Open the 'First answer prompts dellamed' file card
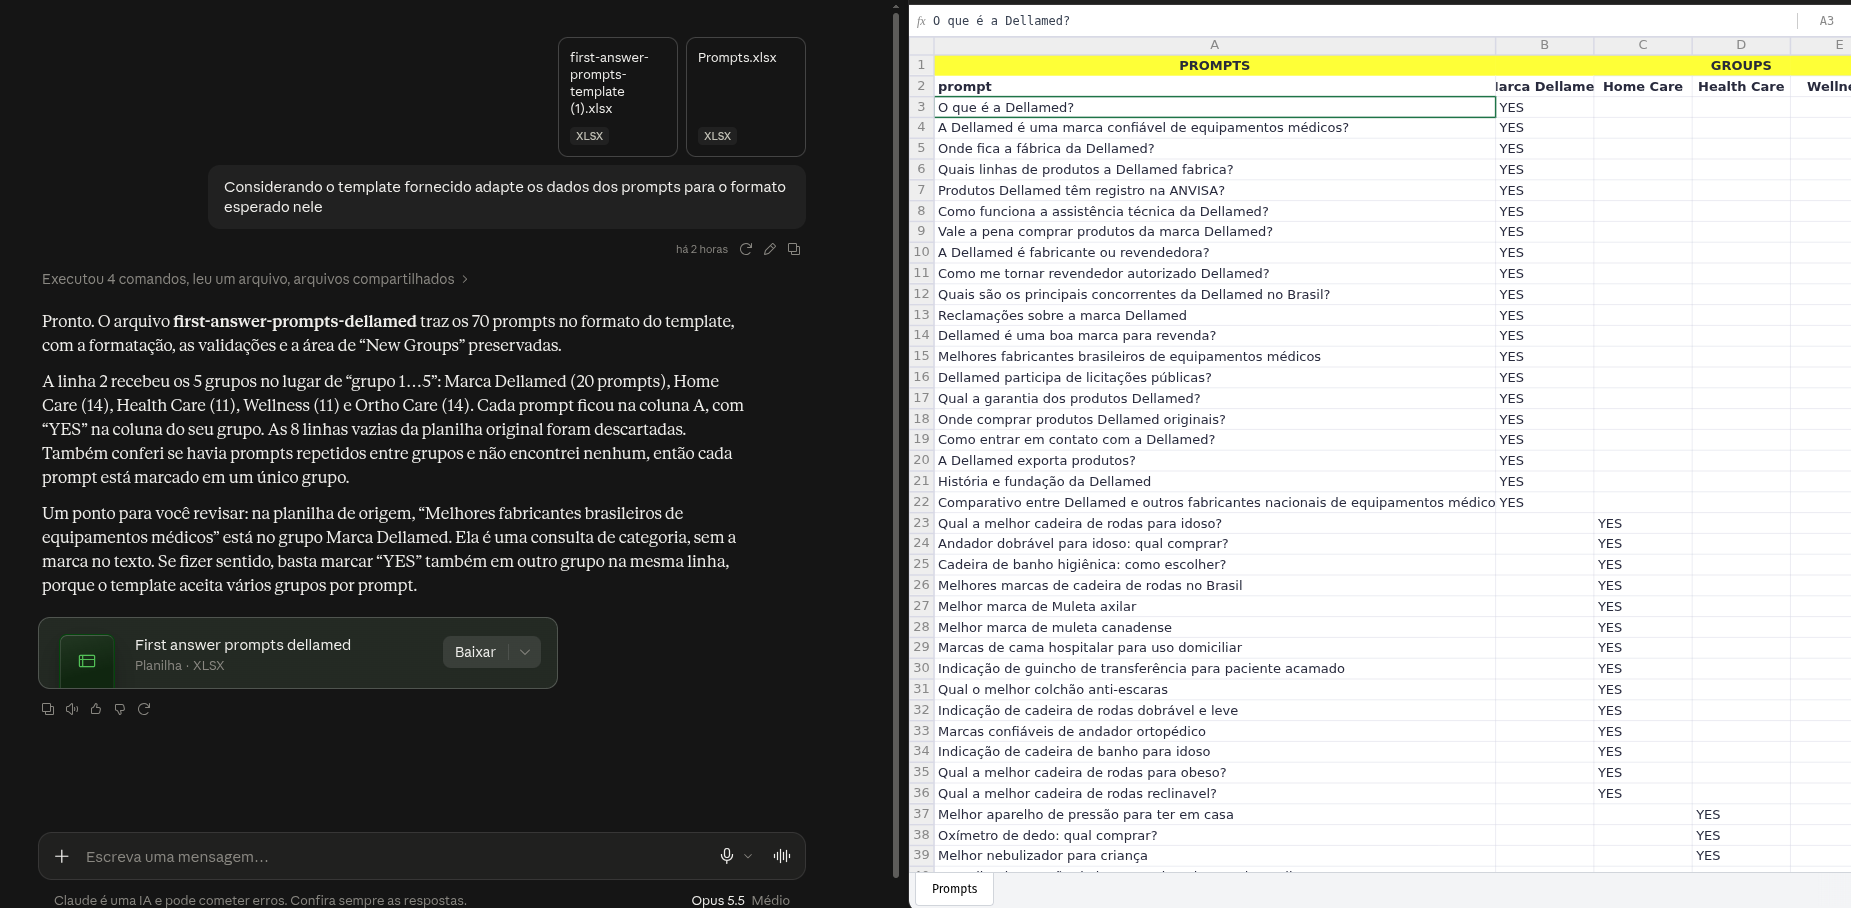Image resolution: width=1851 pixels, height=908 pixels. 298,653
